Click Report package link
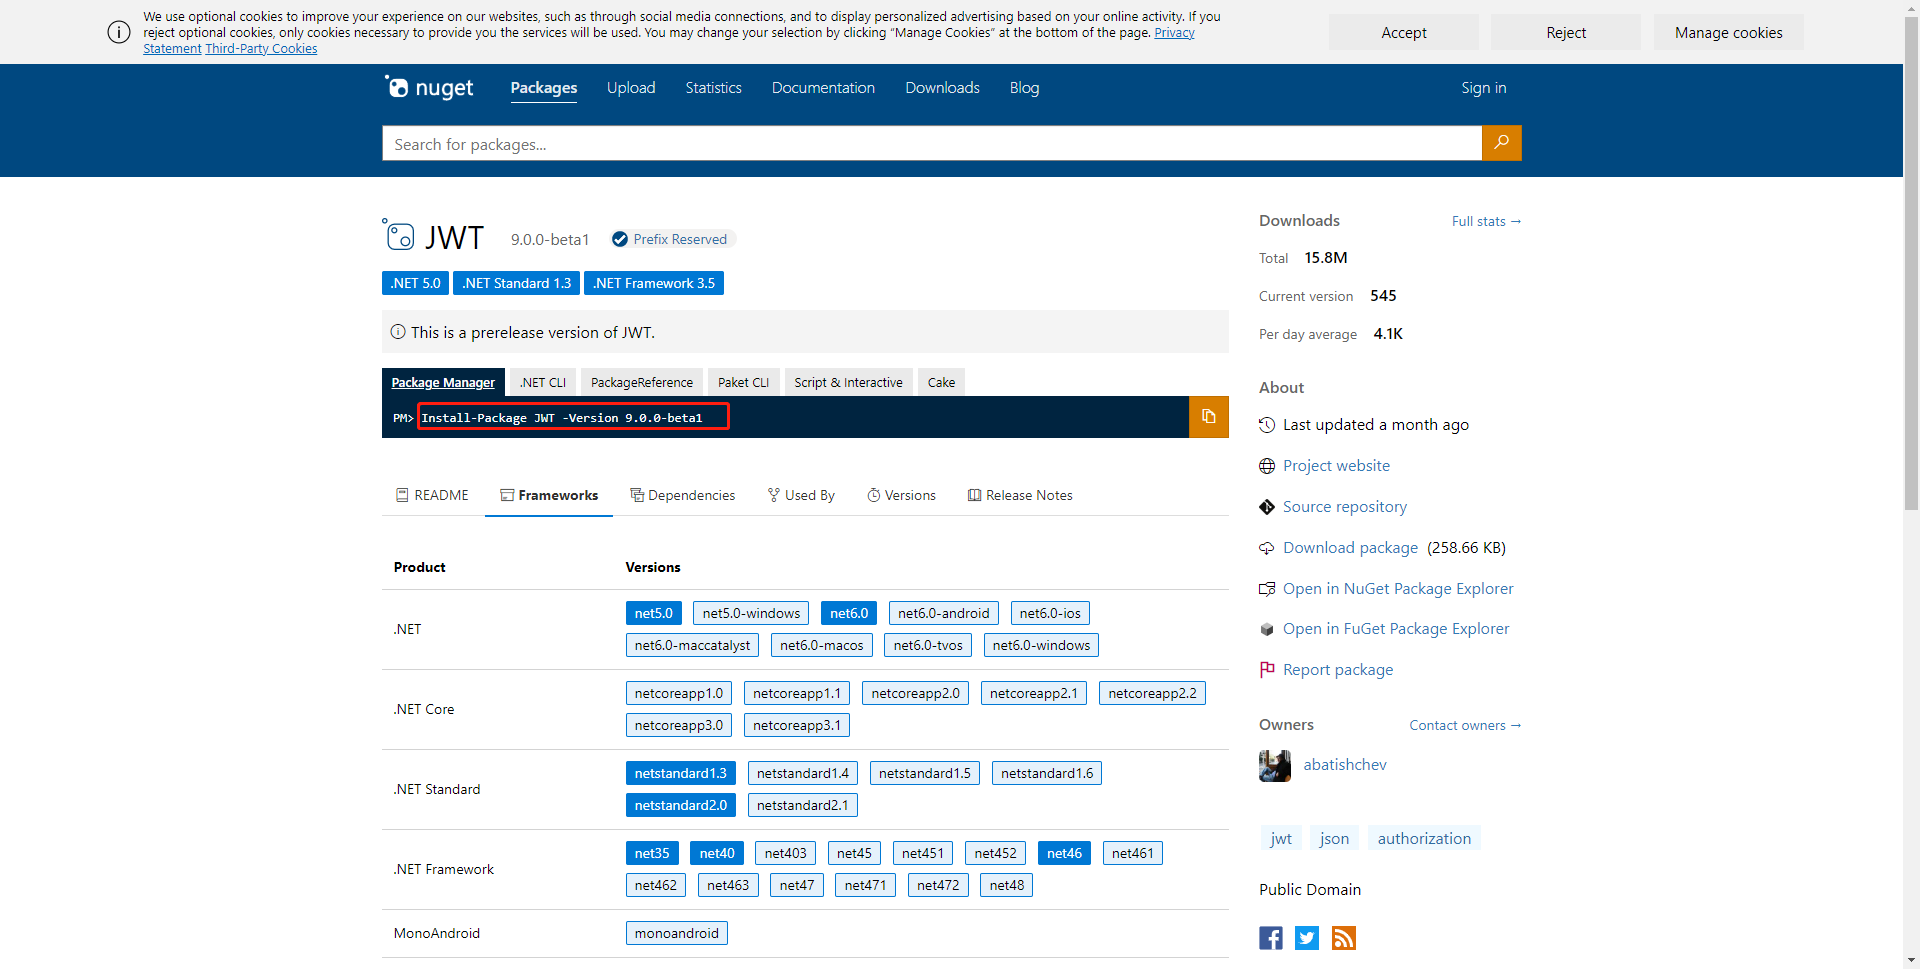The width and height of the screenshot is (1920, 969). [x=1338, y=670]
